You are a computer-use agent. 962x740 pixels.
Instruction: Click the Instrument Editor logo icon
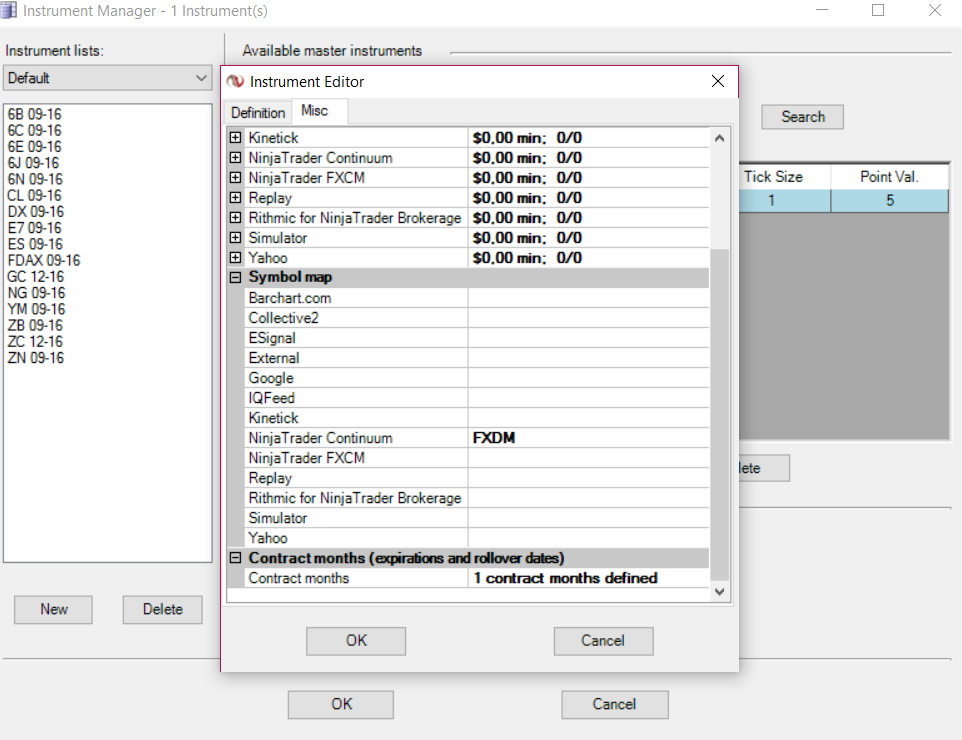point(235,82)
